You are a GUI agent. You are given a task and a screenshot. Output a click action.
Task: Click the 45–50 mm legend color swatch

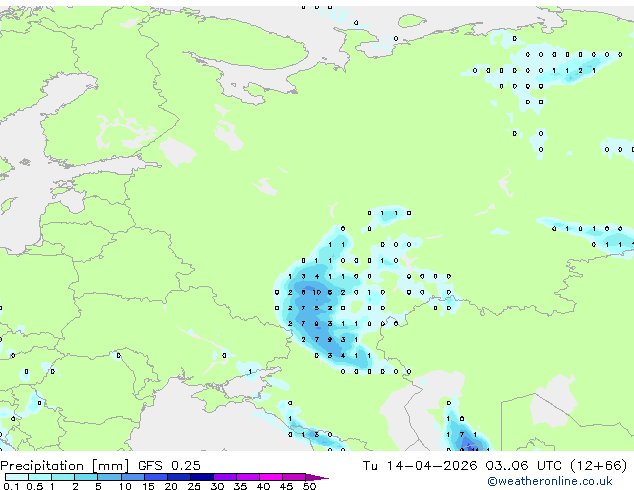point(294,477)
